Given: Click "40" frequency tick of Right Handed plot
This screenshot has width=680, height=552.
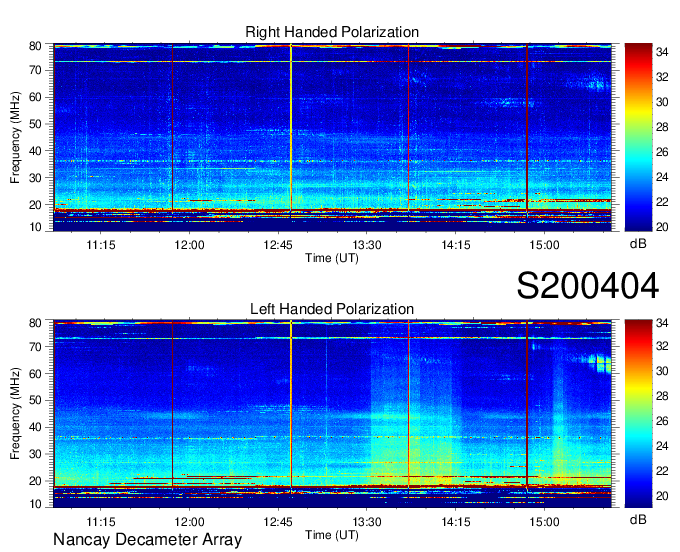Looking at the screenshot, I should (35, 151).
